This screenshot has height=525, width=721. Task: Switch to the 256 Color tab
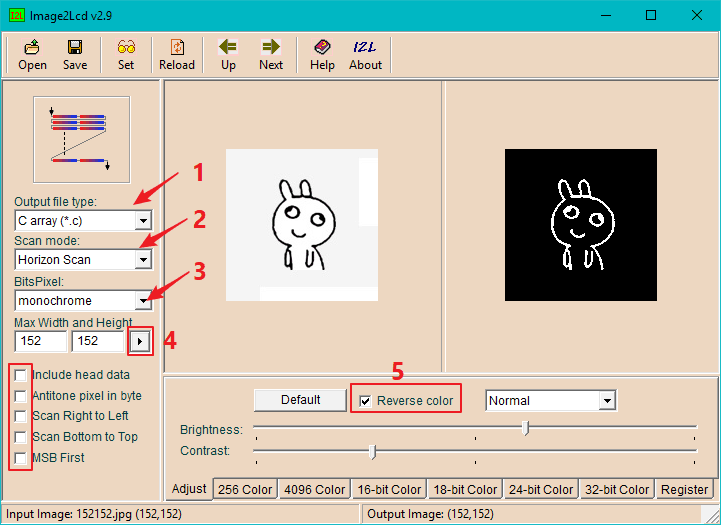pos(245,490)
